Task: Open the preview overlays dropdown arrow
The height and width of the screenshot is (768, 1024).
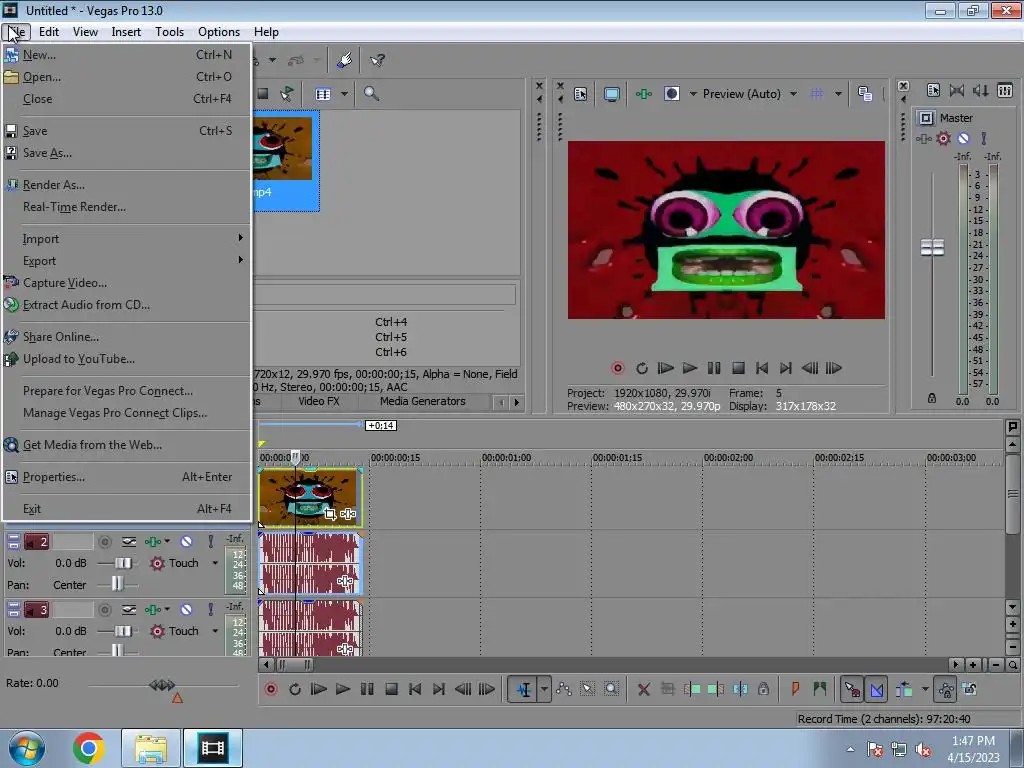Action: (838, 94)
